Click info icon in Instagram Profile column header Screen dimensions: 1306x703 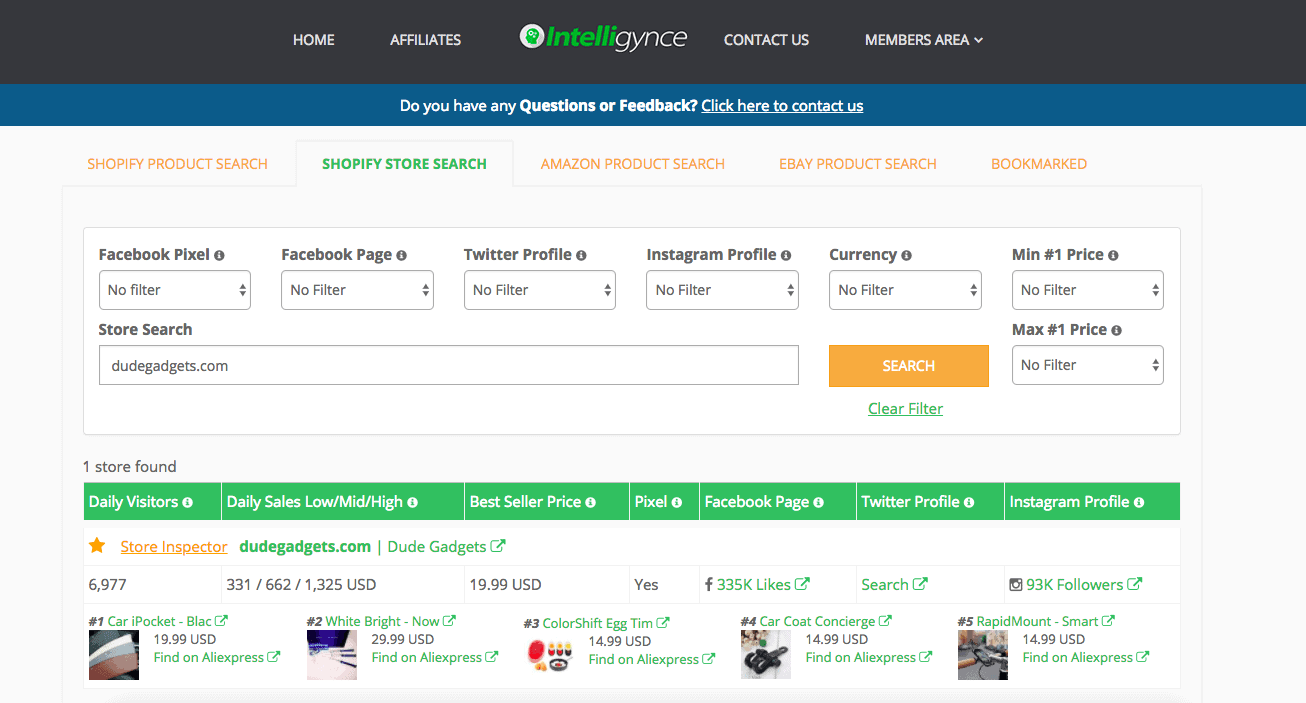point(1139,502)
